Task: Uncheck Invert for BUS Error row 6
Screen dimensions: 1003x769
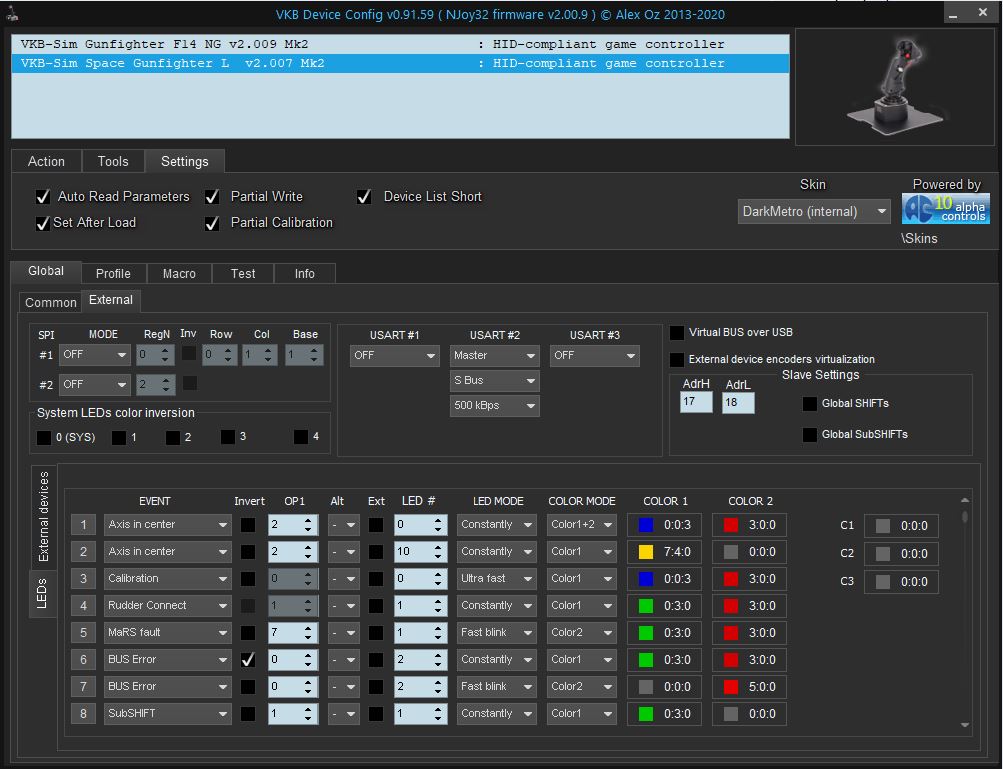Action: click(x=247, y=660)
